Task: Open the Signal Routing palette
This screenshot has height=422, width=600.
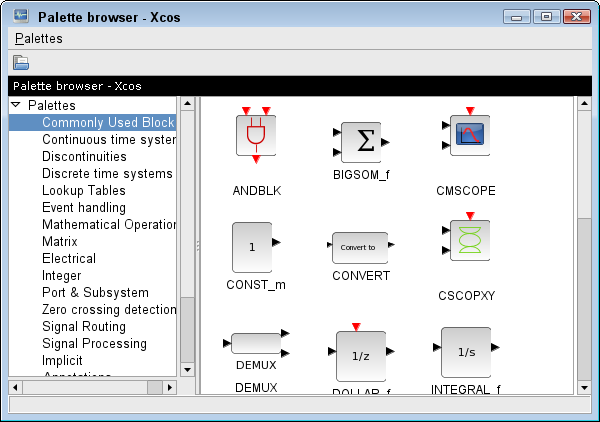Action: 84,327
